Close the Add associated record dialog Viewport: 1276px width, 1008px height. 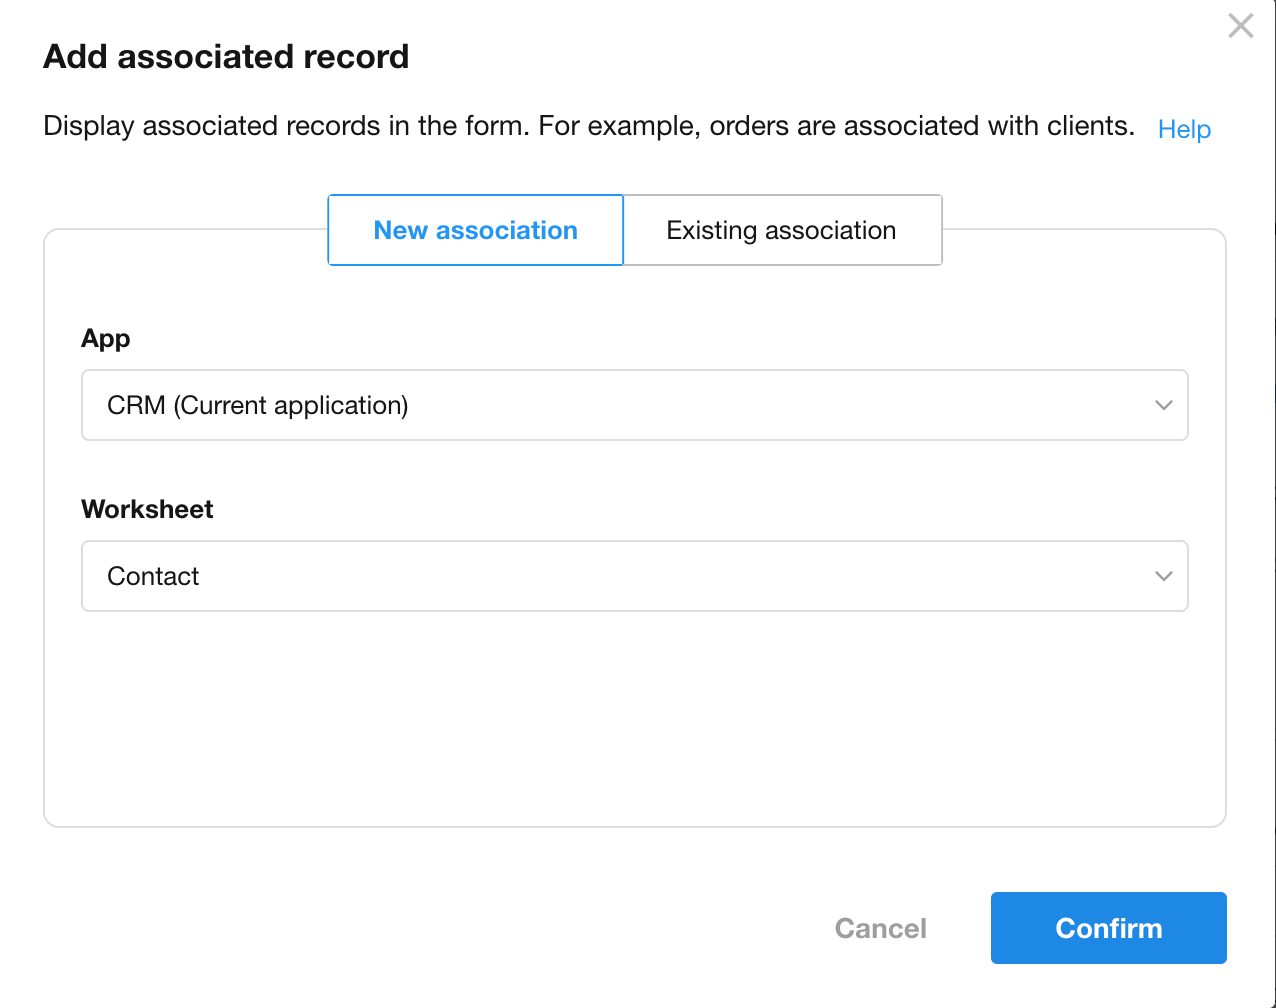pyautogui.click(x=1240, y=26)
